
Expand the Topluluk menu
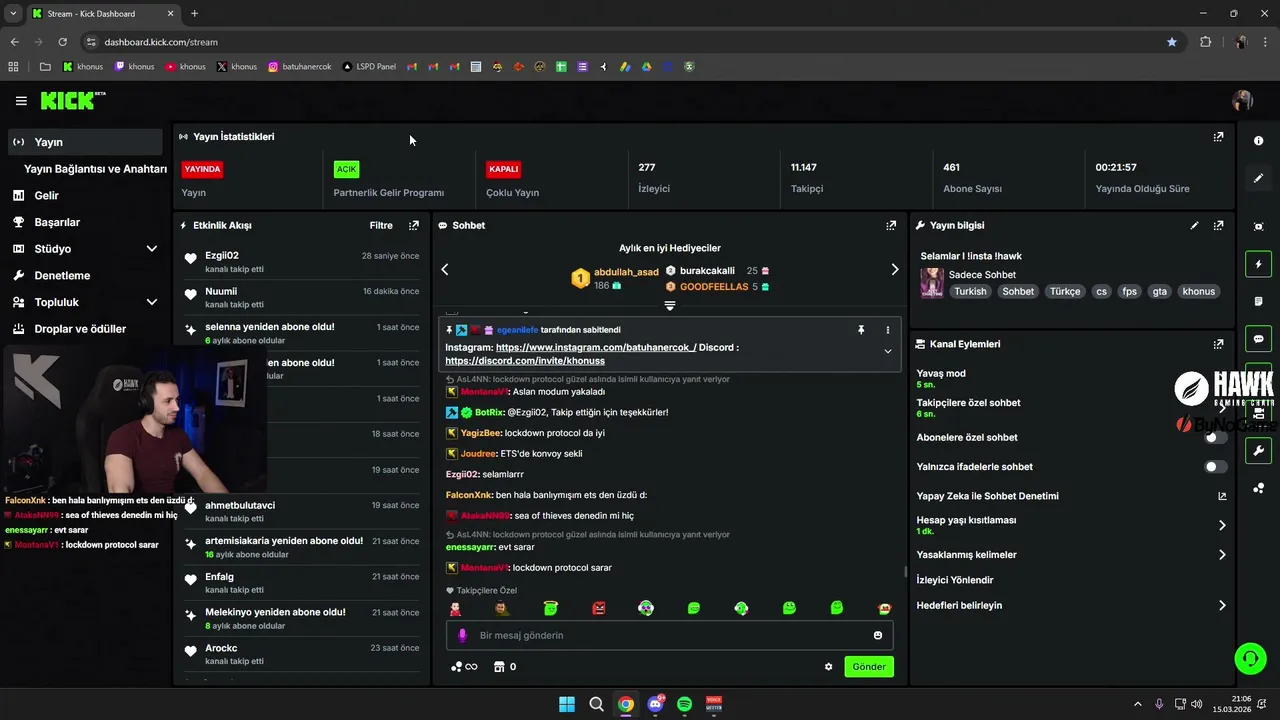pos(84,302)
